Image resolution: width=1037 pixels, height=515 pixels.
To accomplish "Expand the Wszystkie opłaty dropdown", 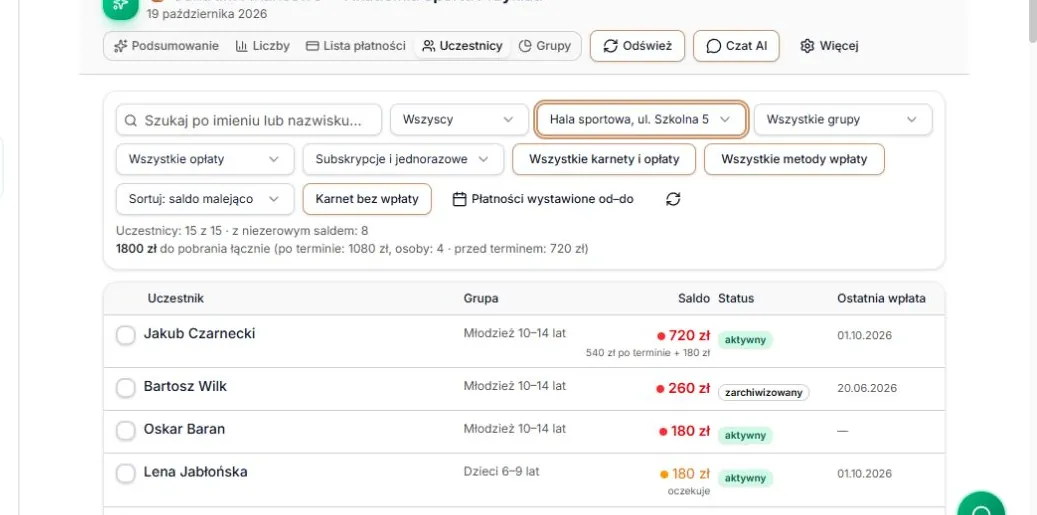I will click(205, 159).
